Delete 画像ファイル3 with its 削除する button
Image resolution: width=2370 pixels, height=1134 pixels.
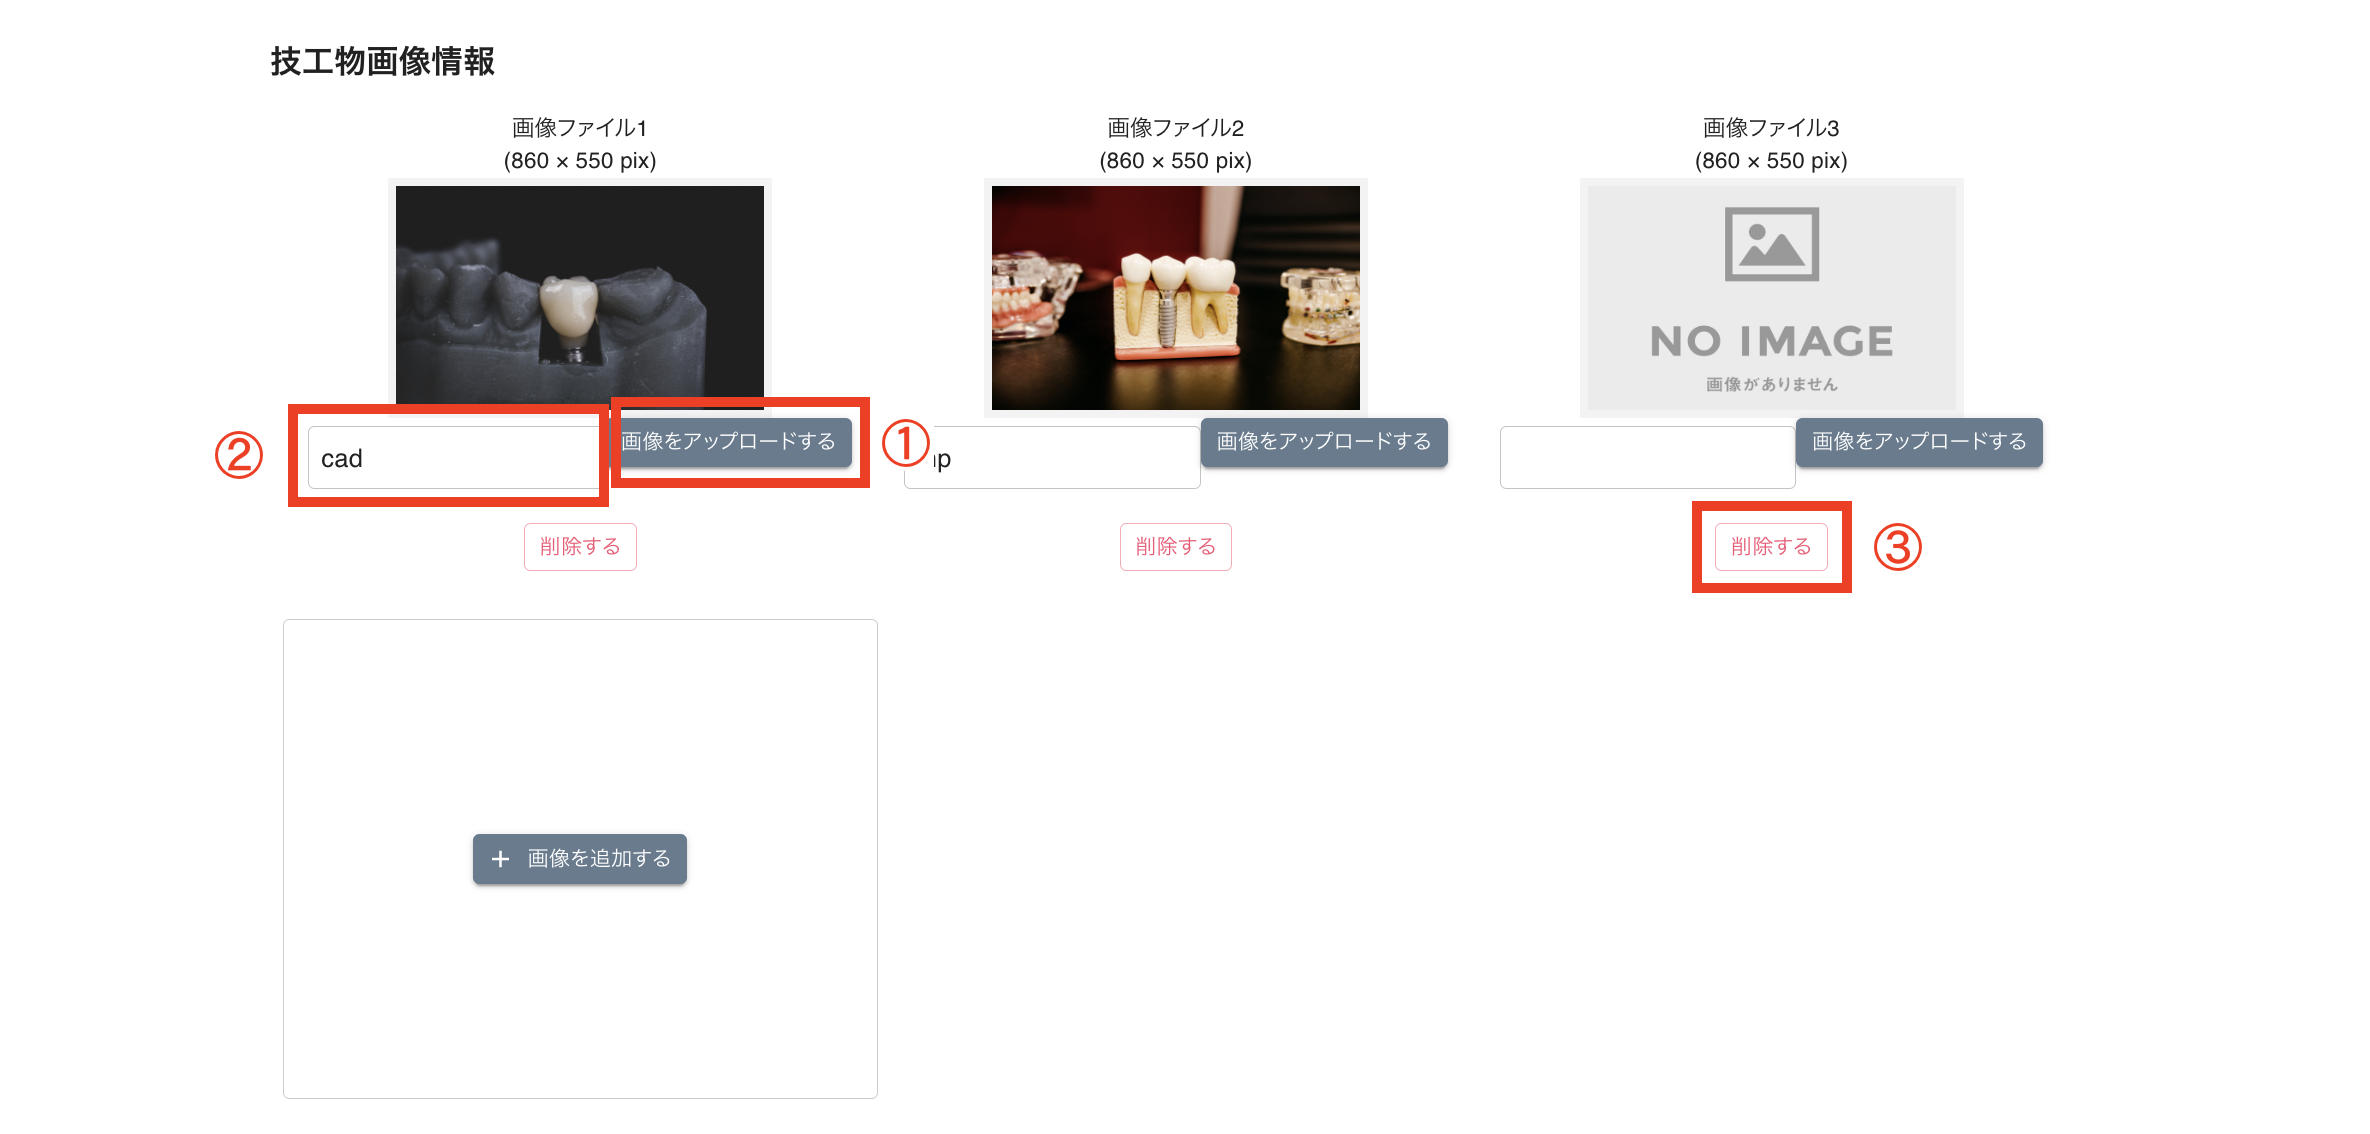click(1771, 547)
